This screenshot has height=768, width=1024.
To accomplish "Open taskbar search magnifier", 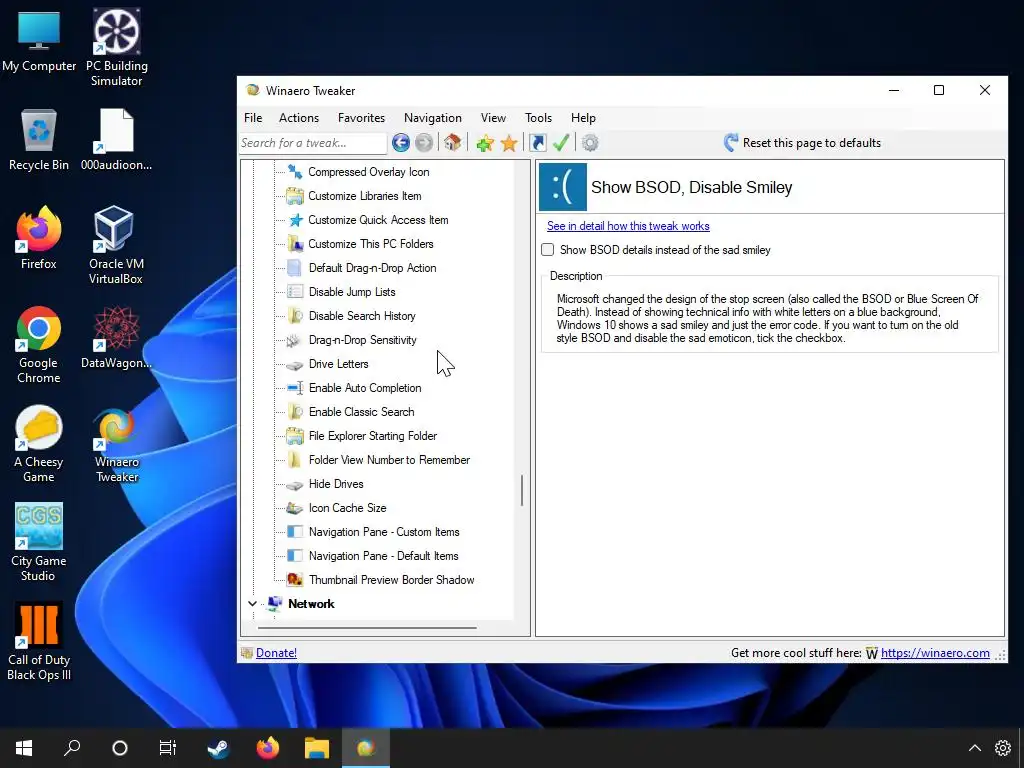I will (x=72, y=748).
